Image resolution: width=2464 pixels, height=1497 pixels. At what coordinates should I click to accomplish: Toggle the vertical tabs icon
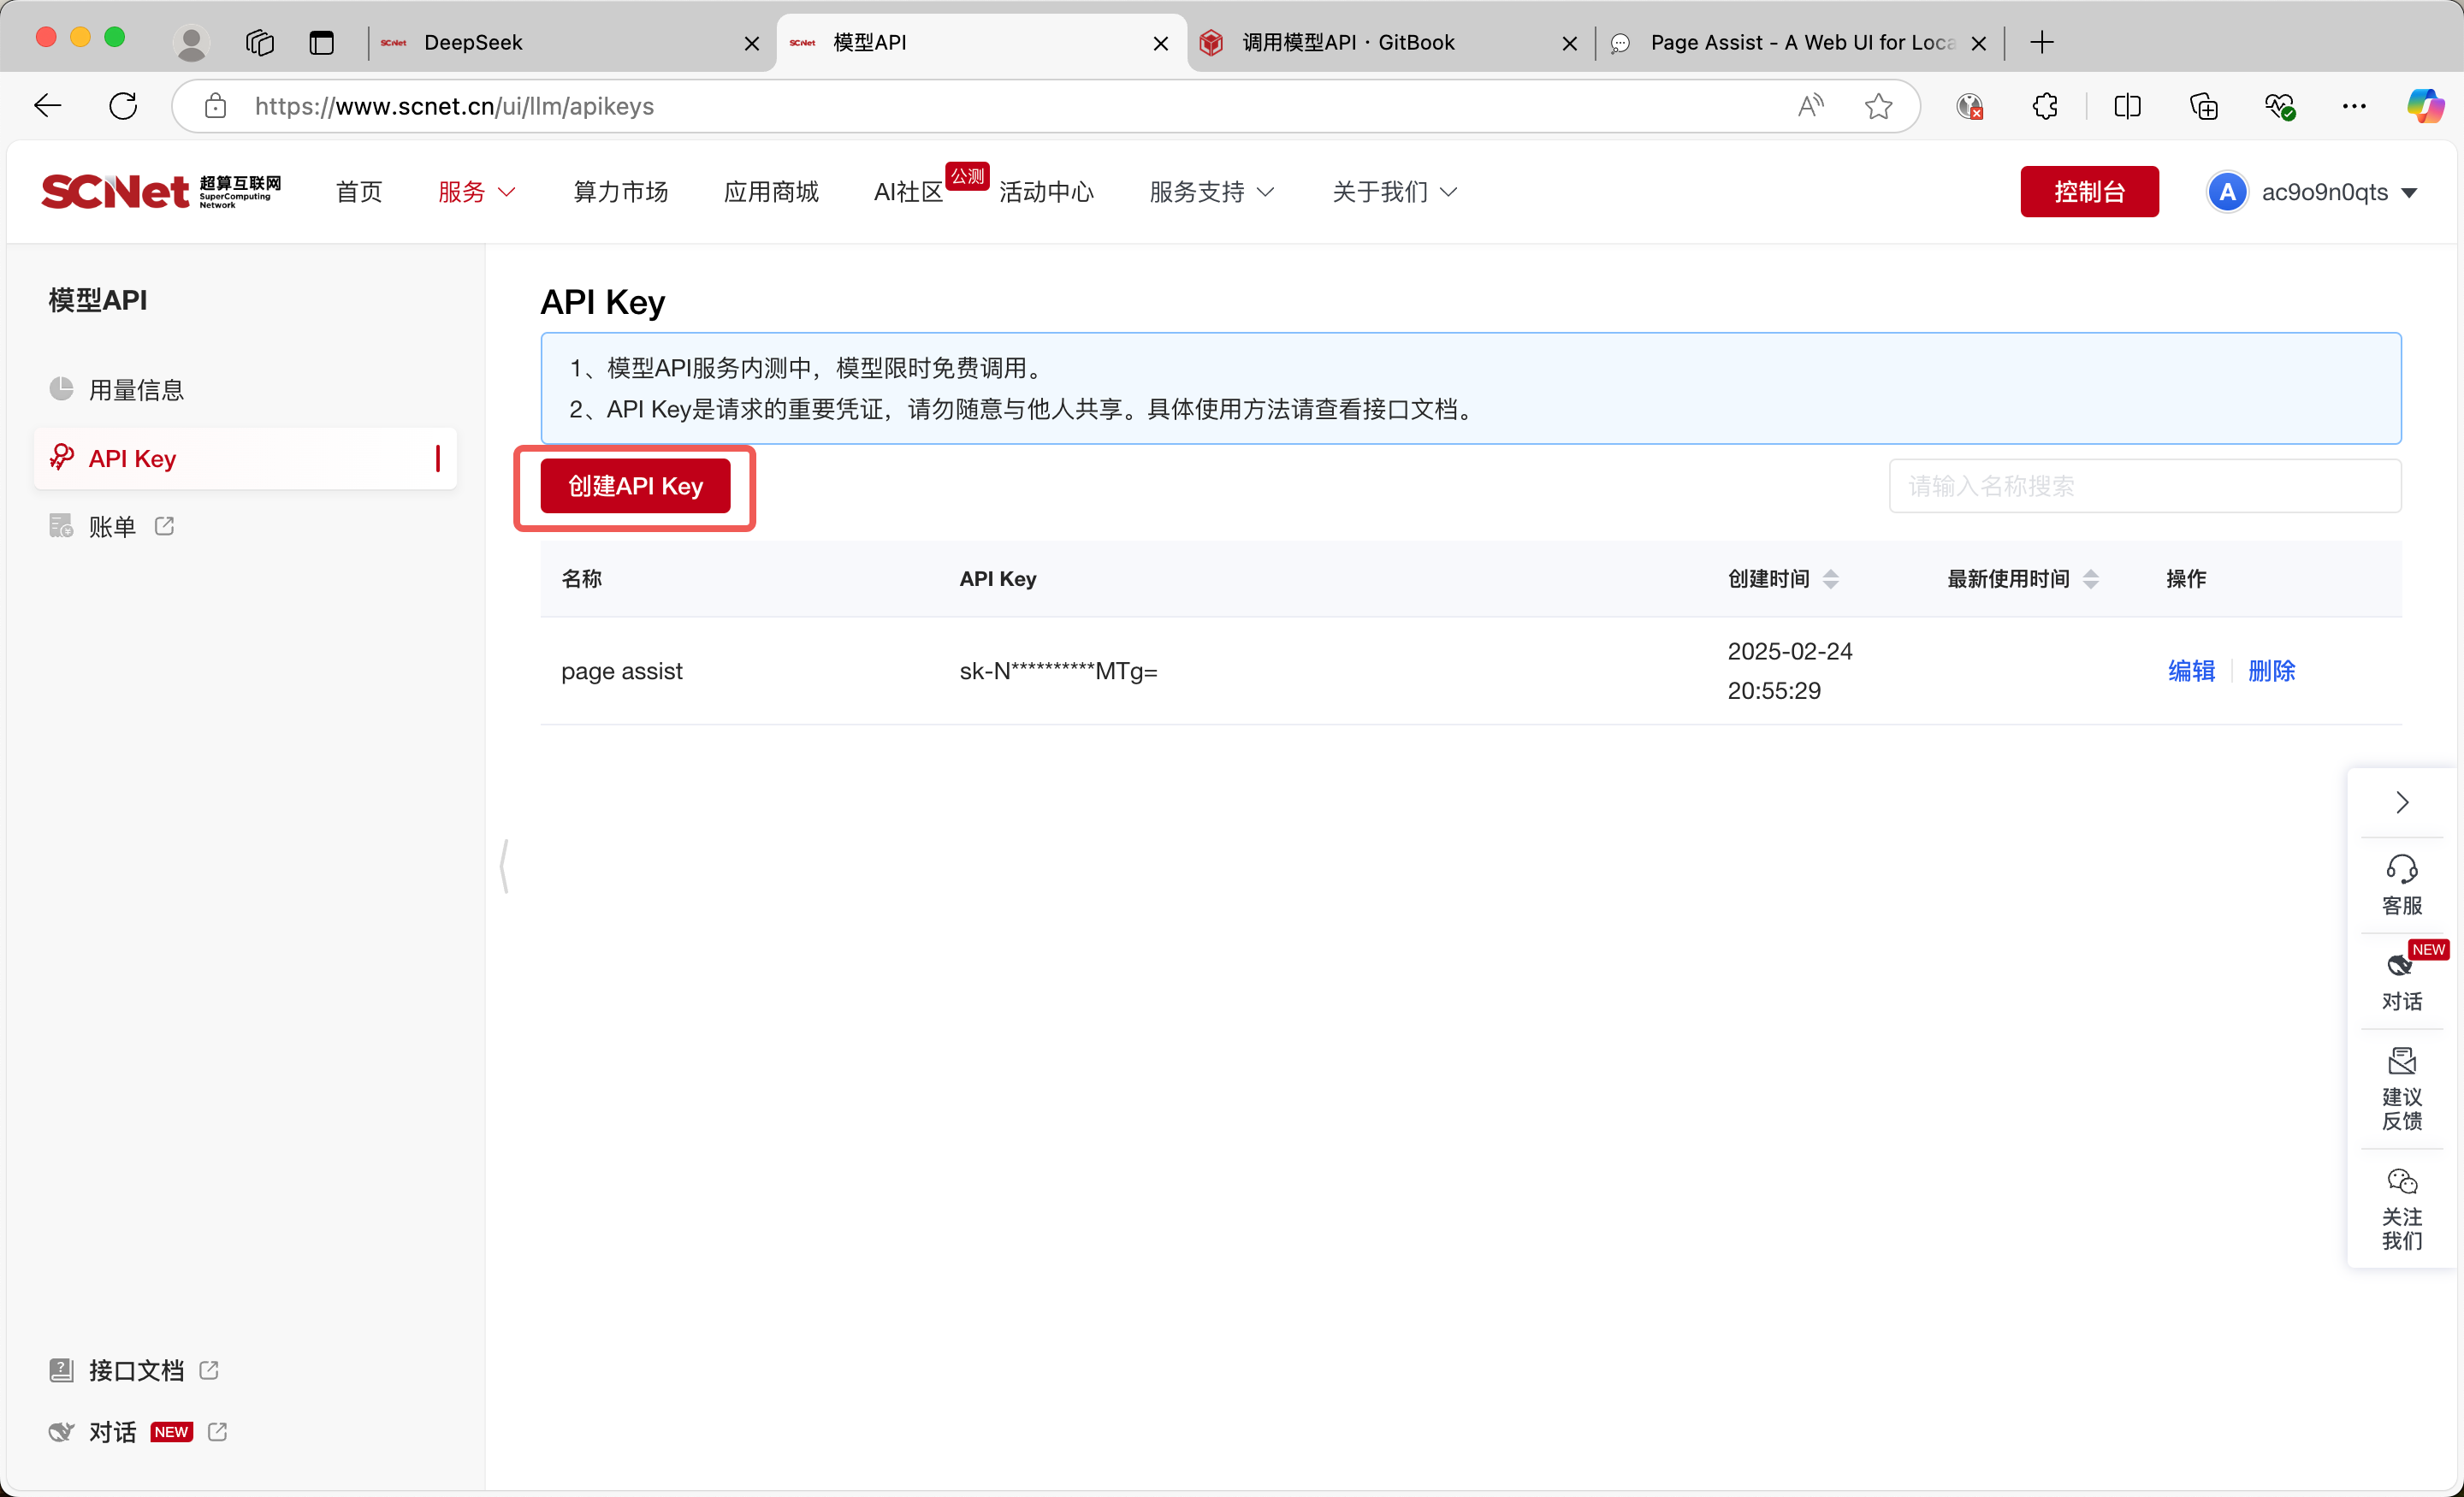tap(322, 43)
